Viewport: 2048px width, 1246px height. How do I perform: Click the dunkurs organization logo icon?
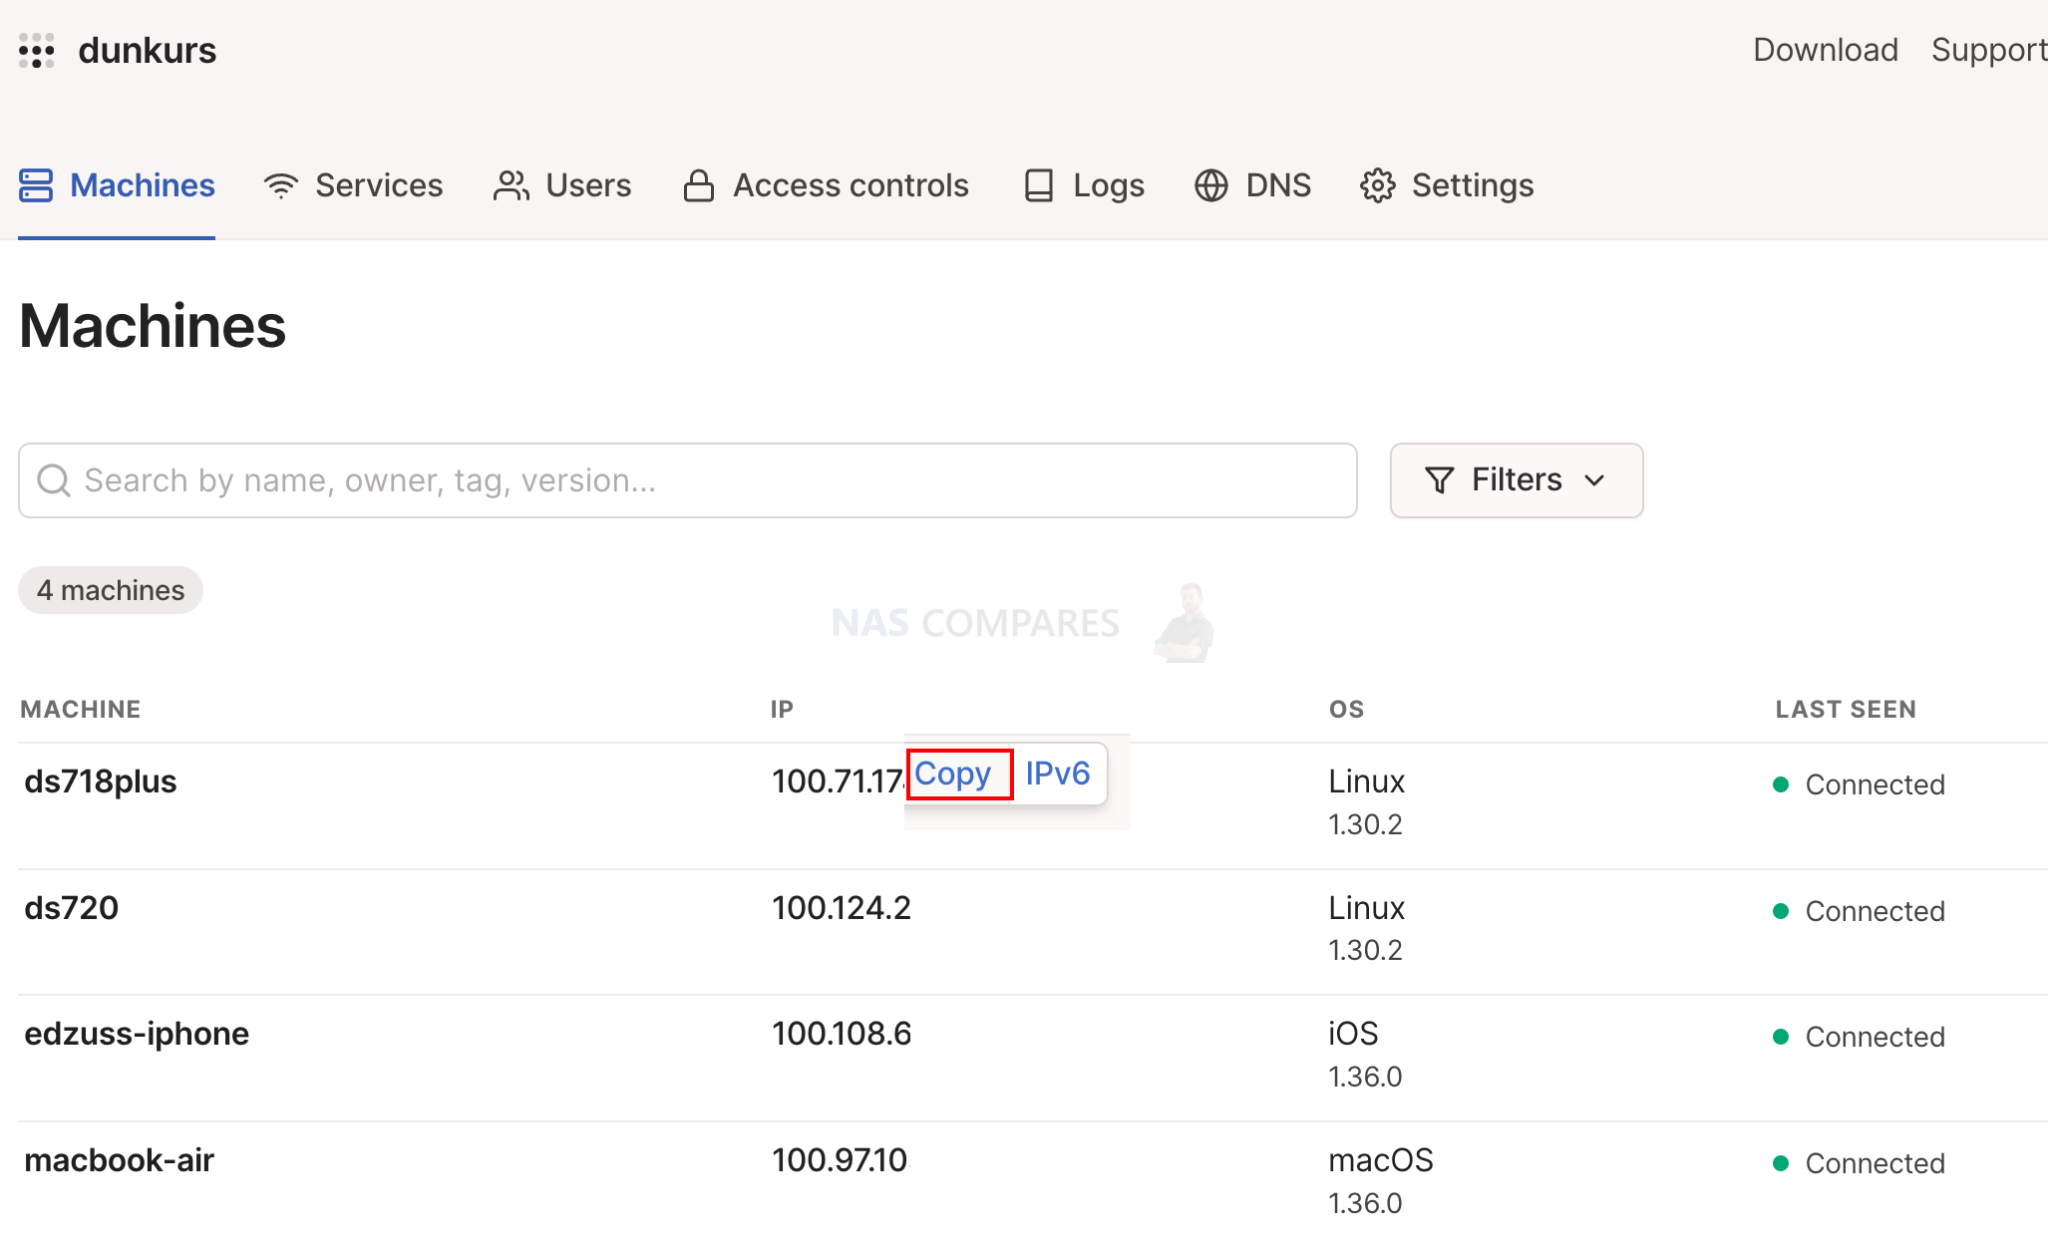pyautogui.click(x=37, y=49)
